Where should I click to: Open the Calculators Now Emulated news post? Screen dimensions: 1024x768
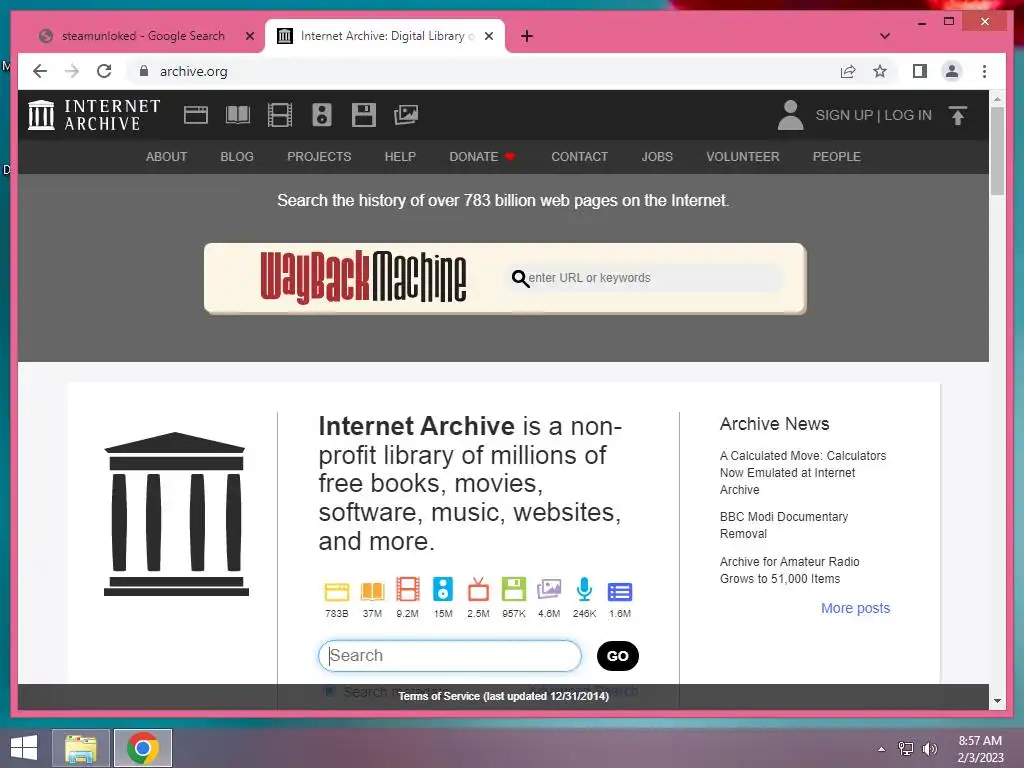point(803,472)
